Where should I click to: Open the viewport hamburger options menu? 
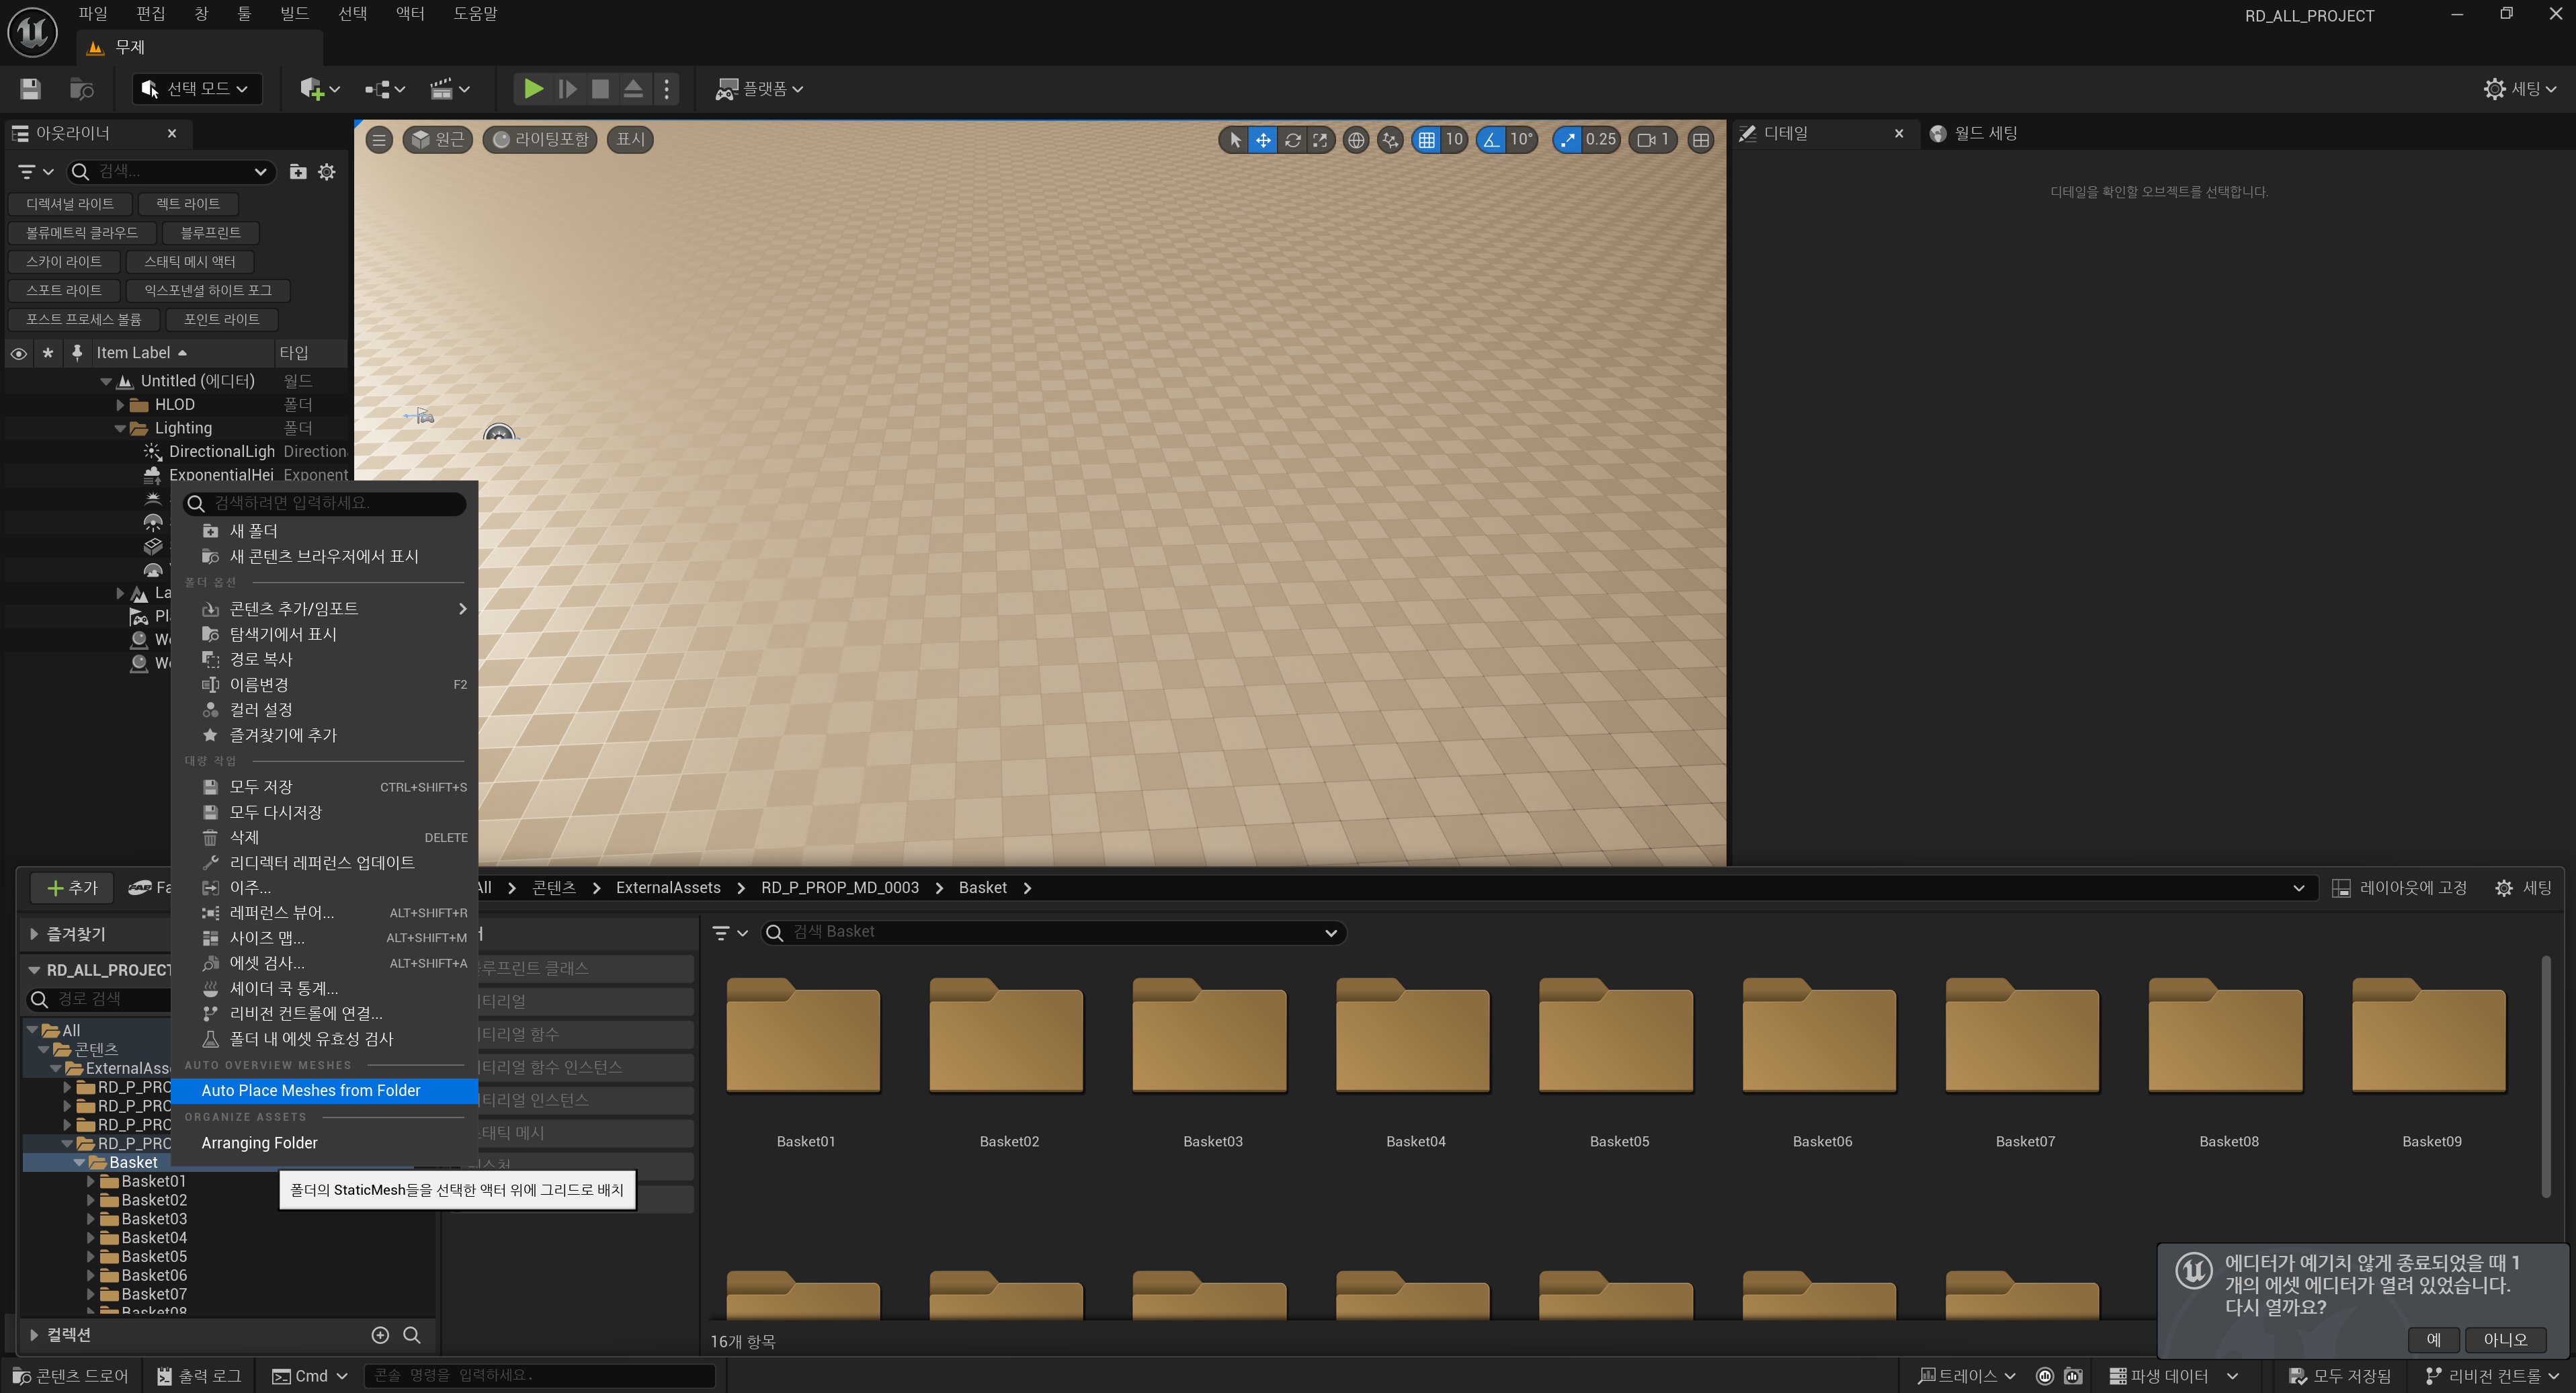click(x=379, y=140)
